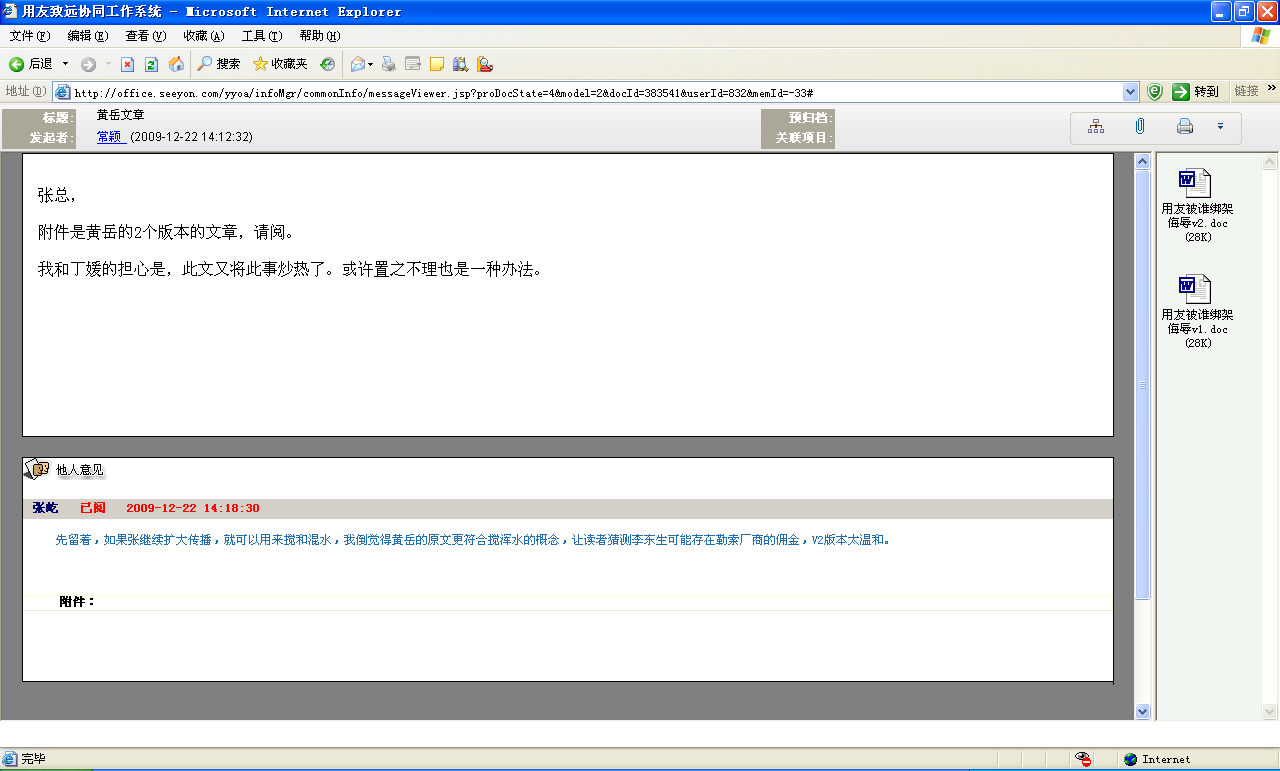1280x771 pixels.
Task: Click the document Print icon in message header
Action: click(1185, 127)
